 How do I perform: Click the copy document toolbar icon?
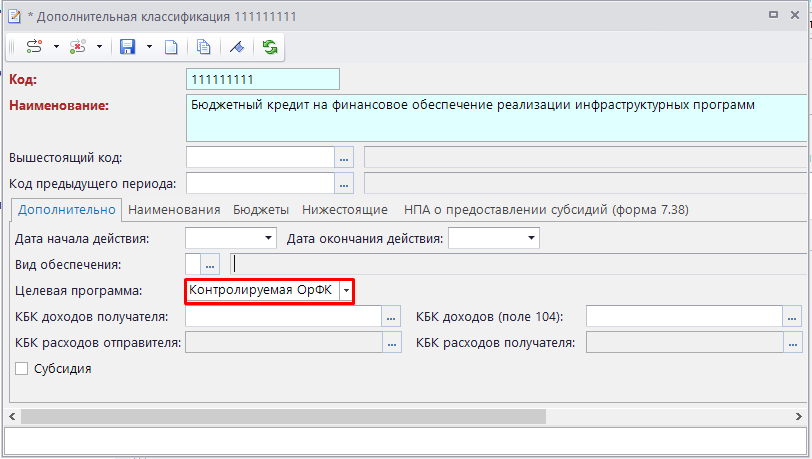[x=204, y=47]
